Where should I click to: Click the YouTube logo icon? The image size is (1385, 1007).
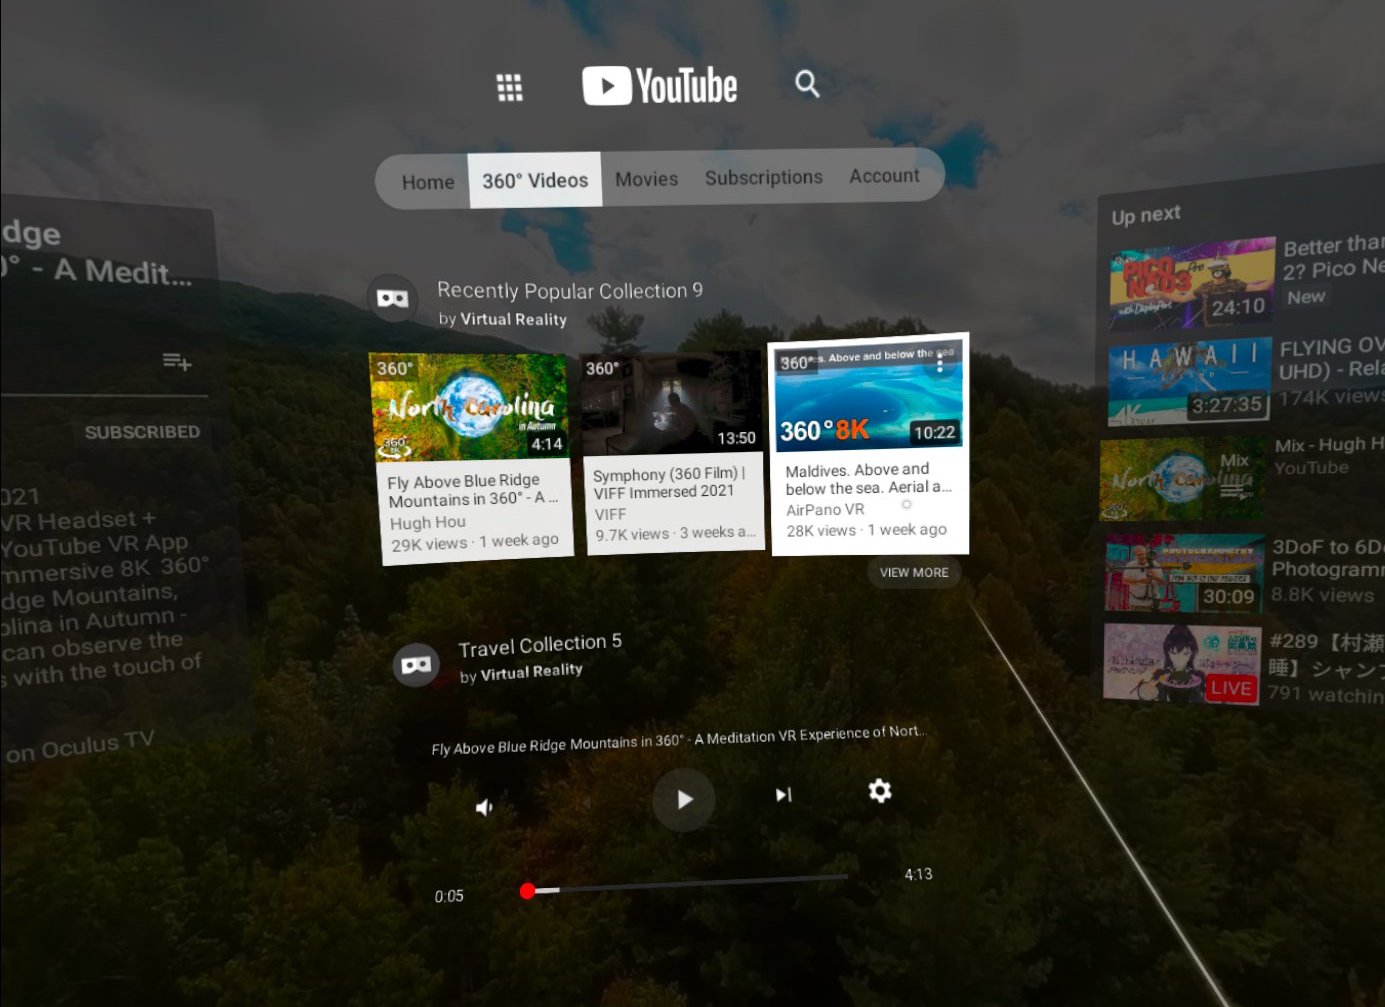pyautogui.click(x=605, y=85)
